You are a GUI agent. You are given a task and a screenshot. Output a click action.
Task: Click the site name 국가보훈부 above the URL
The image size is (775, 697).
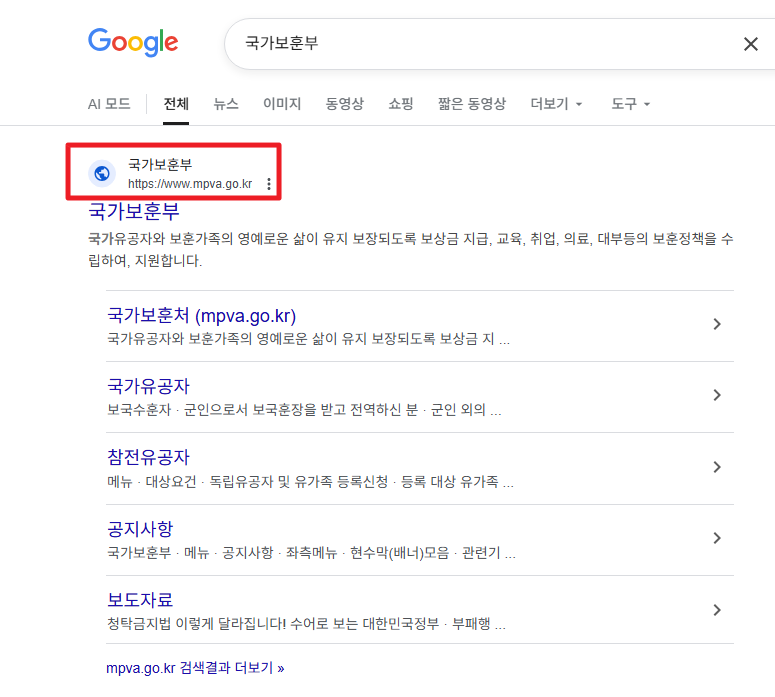pyautogui.click(x=160, y=164)
